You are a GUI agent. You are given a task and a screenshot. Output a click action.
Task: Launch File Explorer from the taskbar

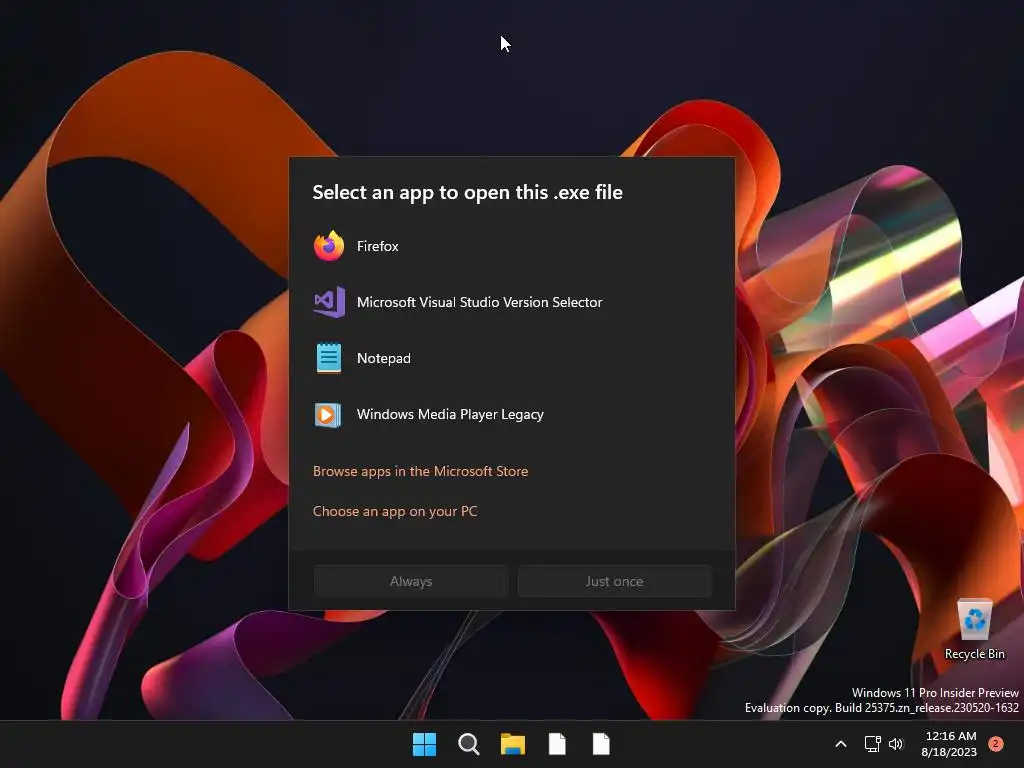[513, 744]
